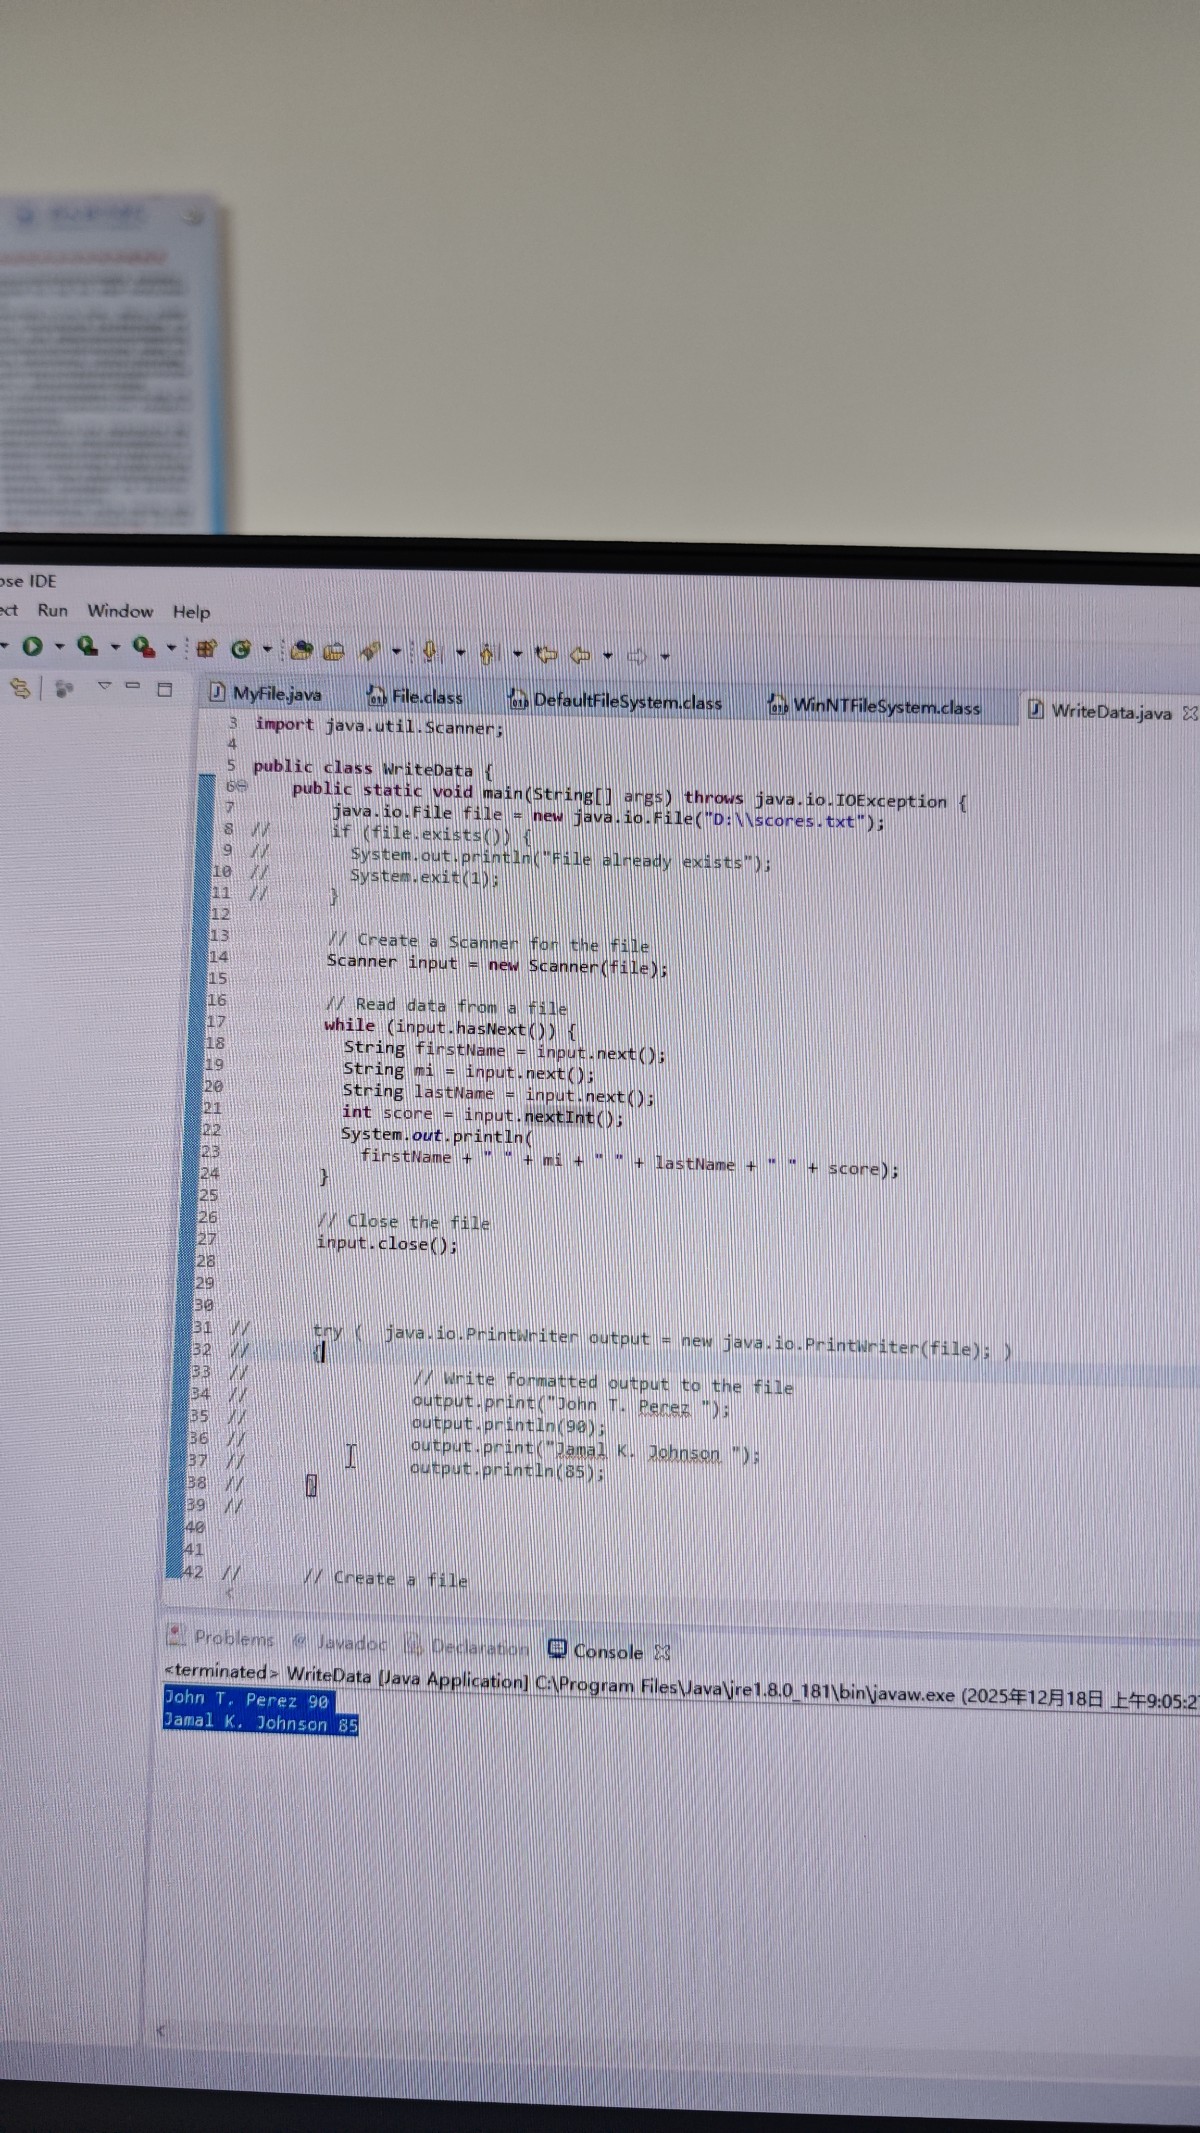Open the dropdown arrow next to Run
The height and width of the screenshot is (2133, 1200).
59,646
